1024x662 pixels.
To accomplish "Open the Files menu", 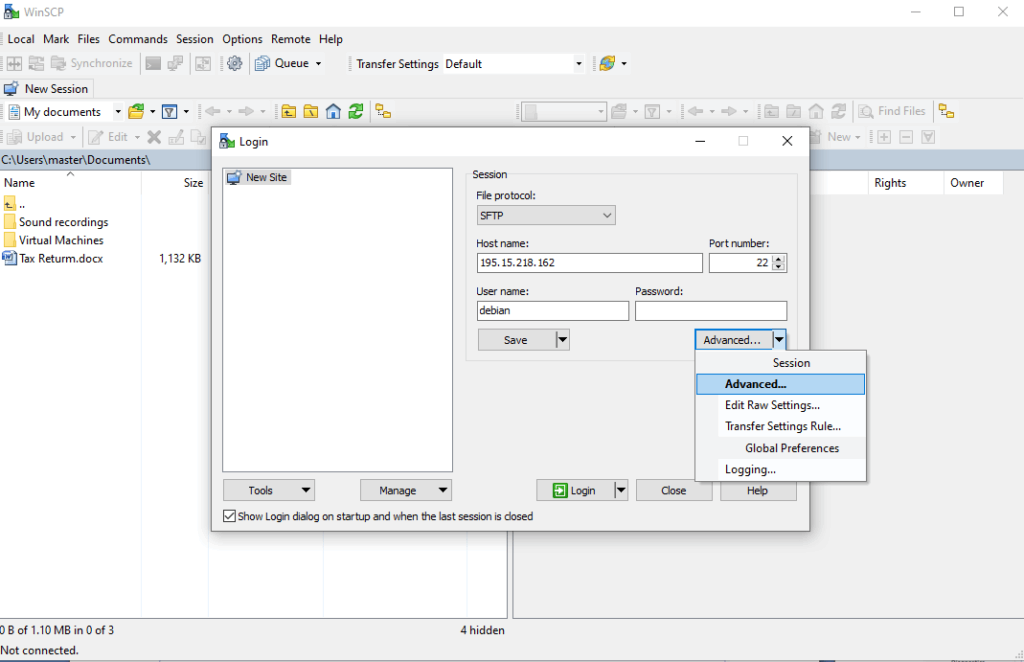I will click(x=88, y=39).
